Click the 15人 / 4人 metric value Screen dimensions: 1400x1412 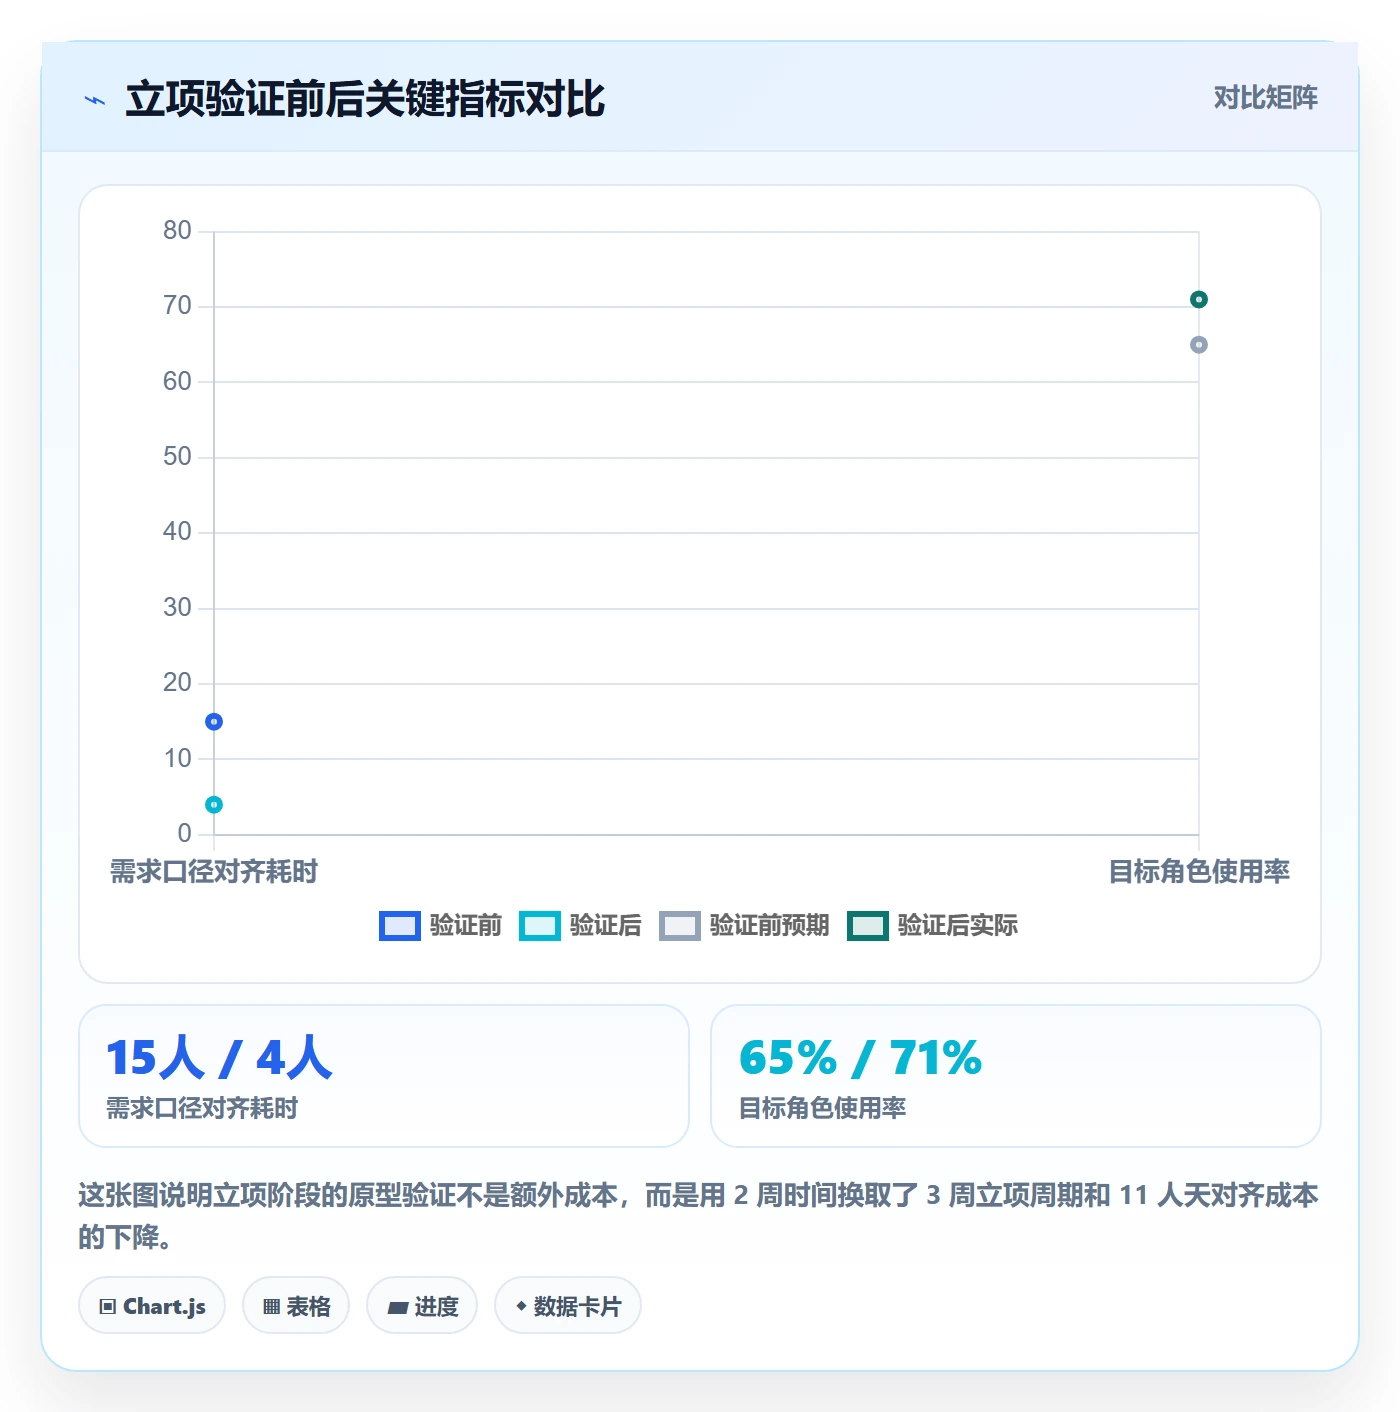219,1058
